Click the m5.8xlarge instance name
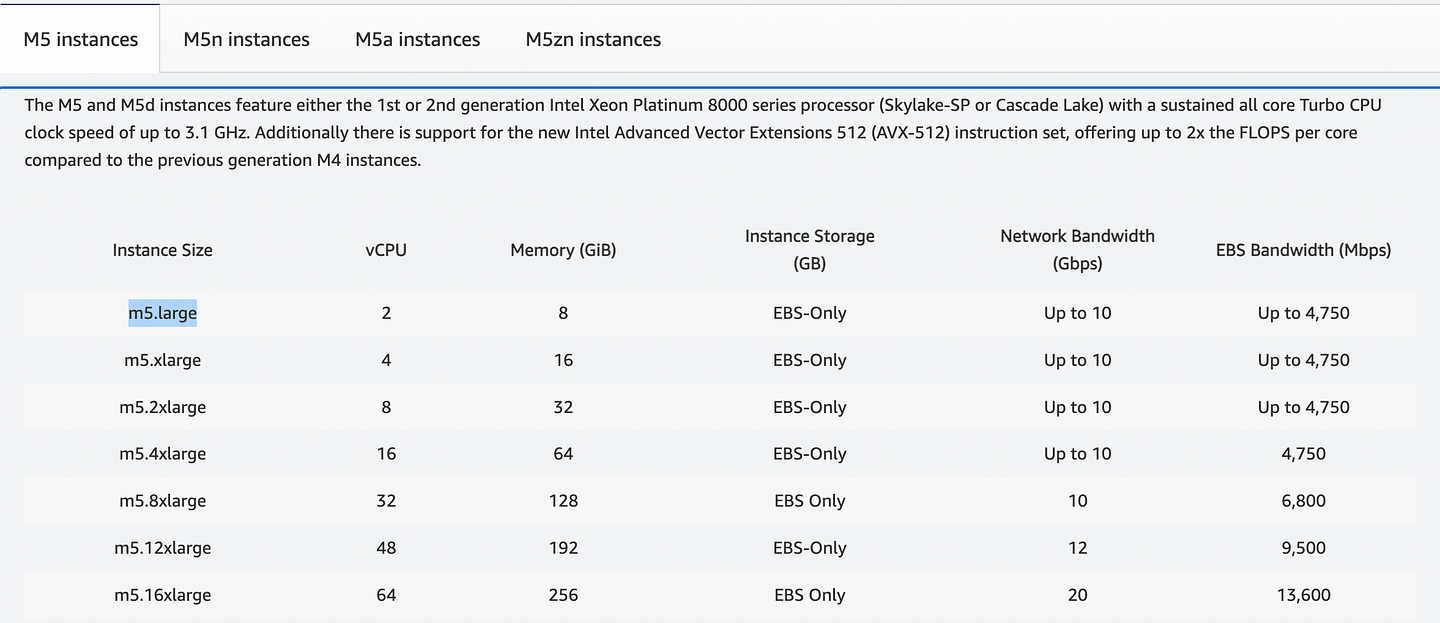The width and height of the screenshot is (1440, 623). [x=162, y=501]
